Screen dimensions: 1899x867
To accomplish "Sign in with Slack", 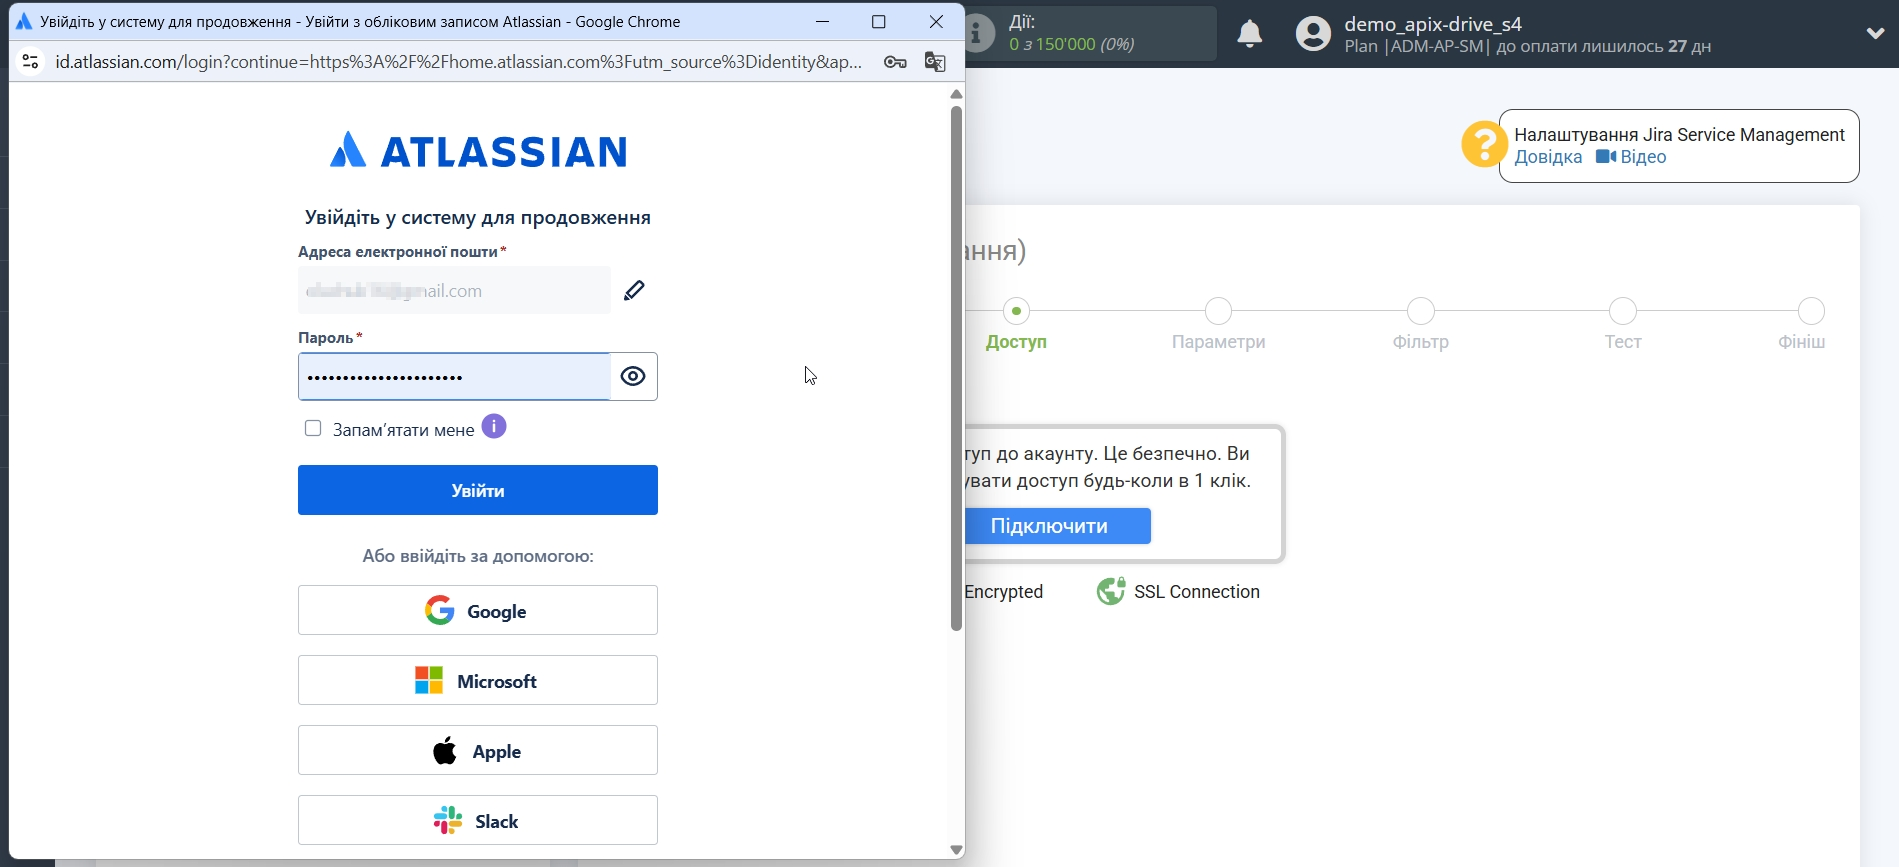I will click(x=478, y=820).
